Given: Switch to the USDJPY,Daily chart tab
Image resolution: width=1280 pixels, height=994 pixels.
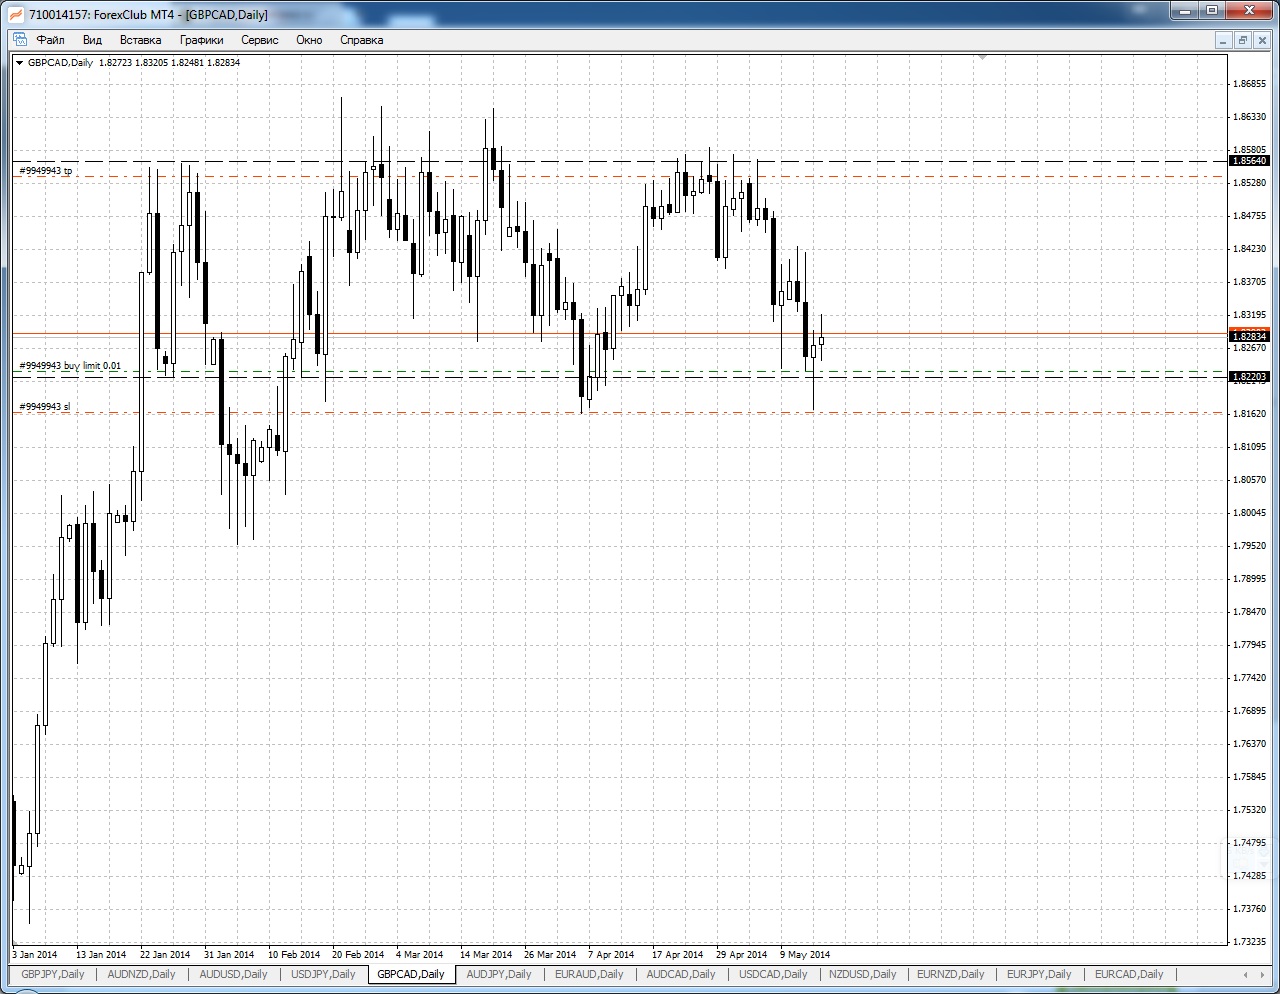Looking at the screenshot, I should pyautogui.click(x=323, y=974).
